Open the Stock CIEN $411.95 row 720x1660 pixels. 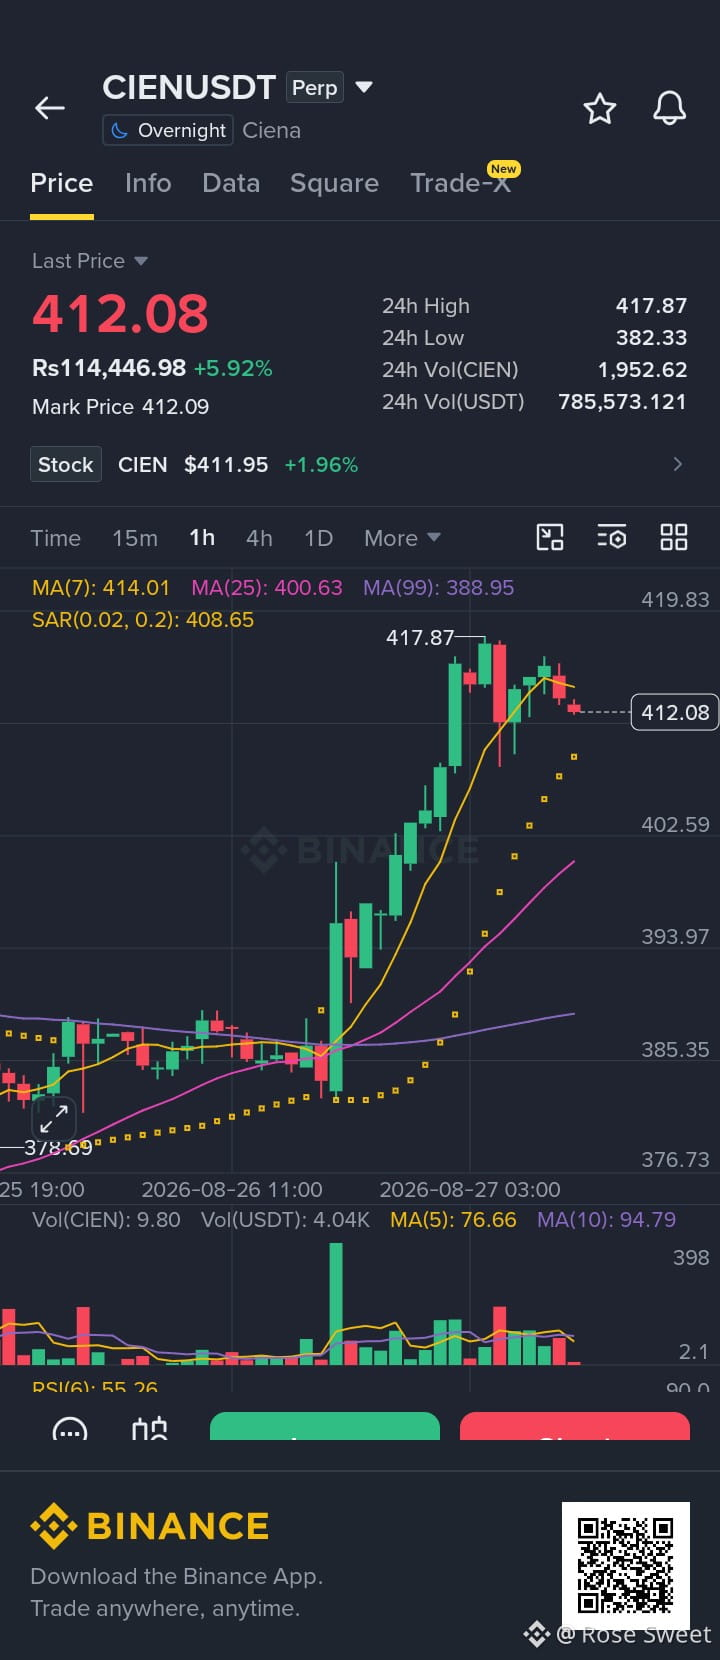pos(360,465)
